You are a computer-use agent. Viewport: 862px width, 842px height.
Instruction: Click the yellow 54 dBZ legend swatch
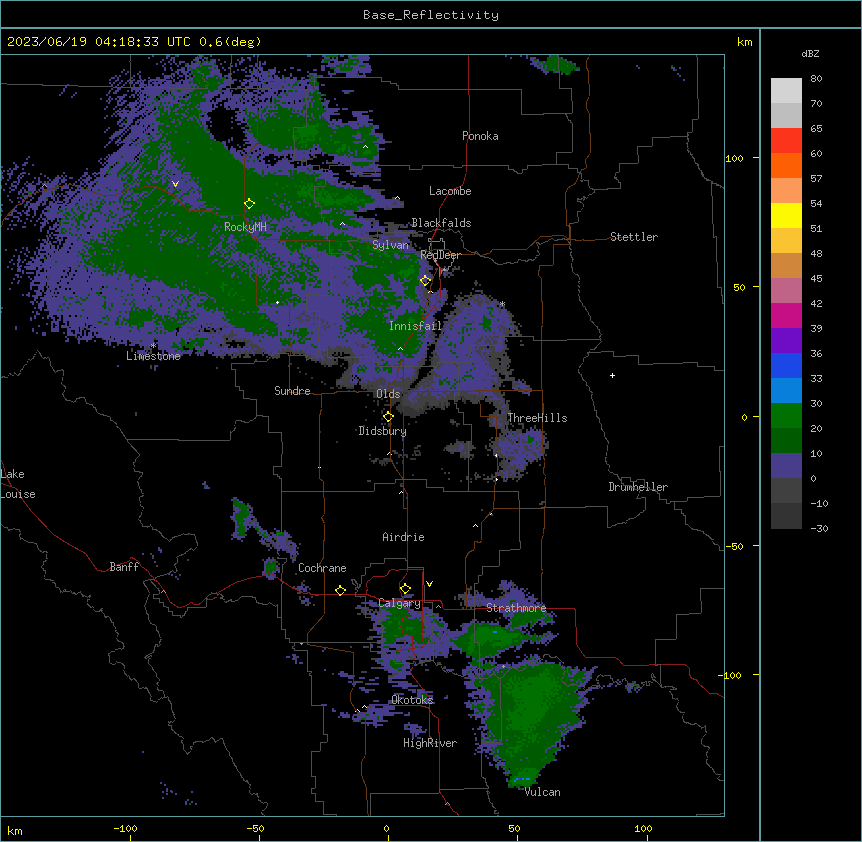tap(786, 215)
